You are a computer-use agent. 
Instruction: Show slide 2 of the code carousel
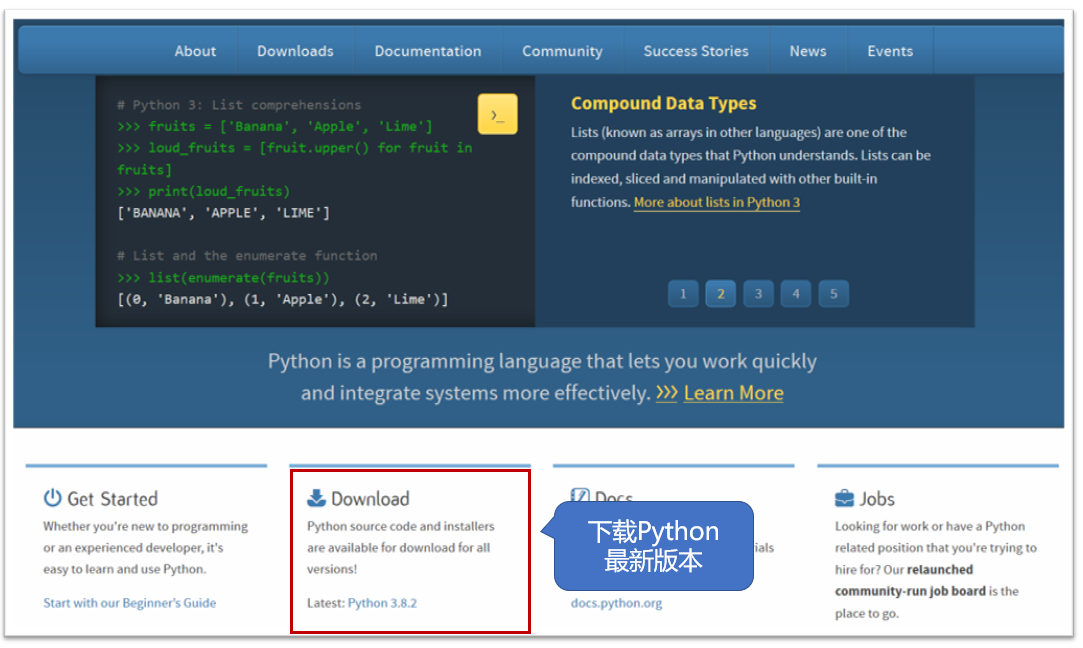720,294
